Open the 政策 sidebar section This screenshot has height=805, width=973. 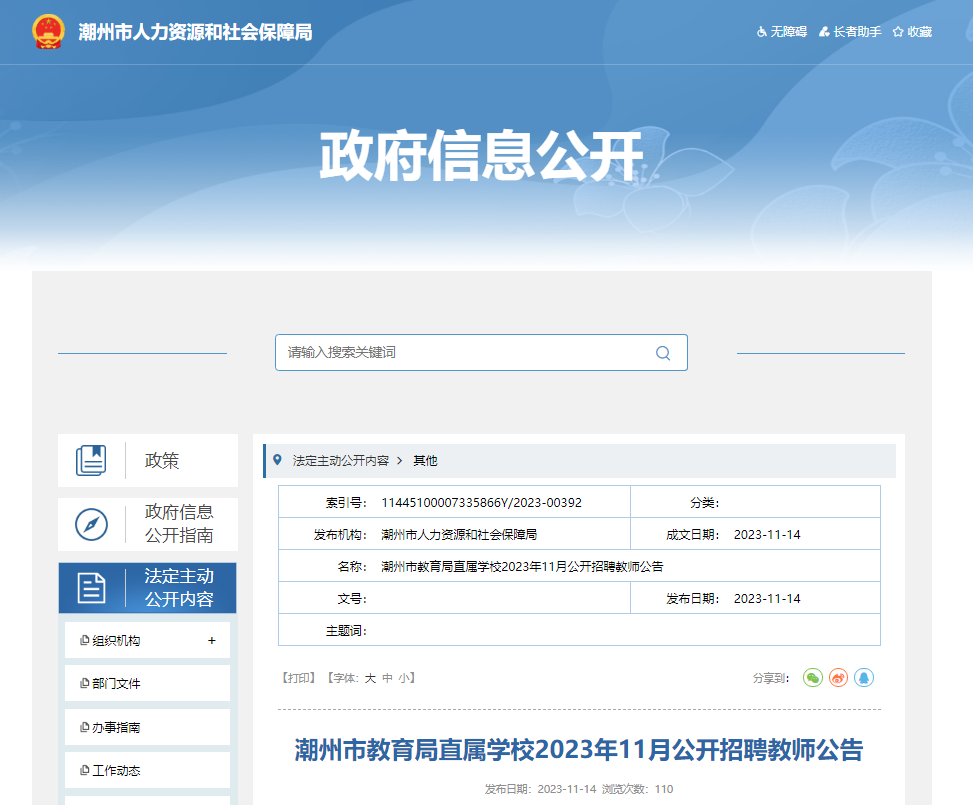tap(148, 461)
